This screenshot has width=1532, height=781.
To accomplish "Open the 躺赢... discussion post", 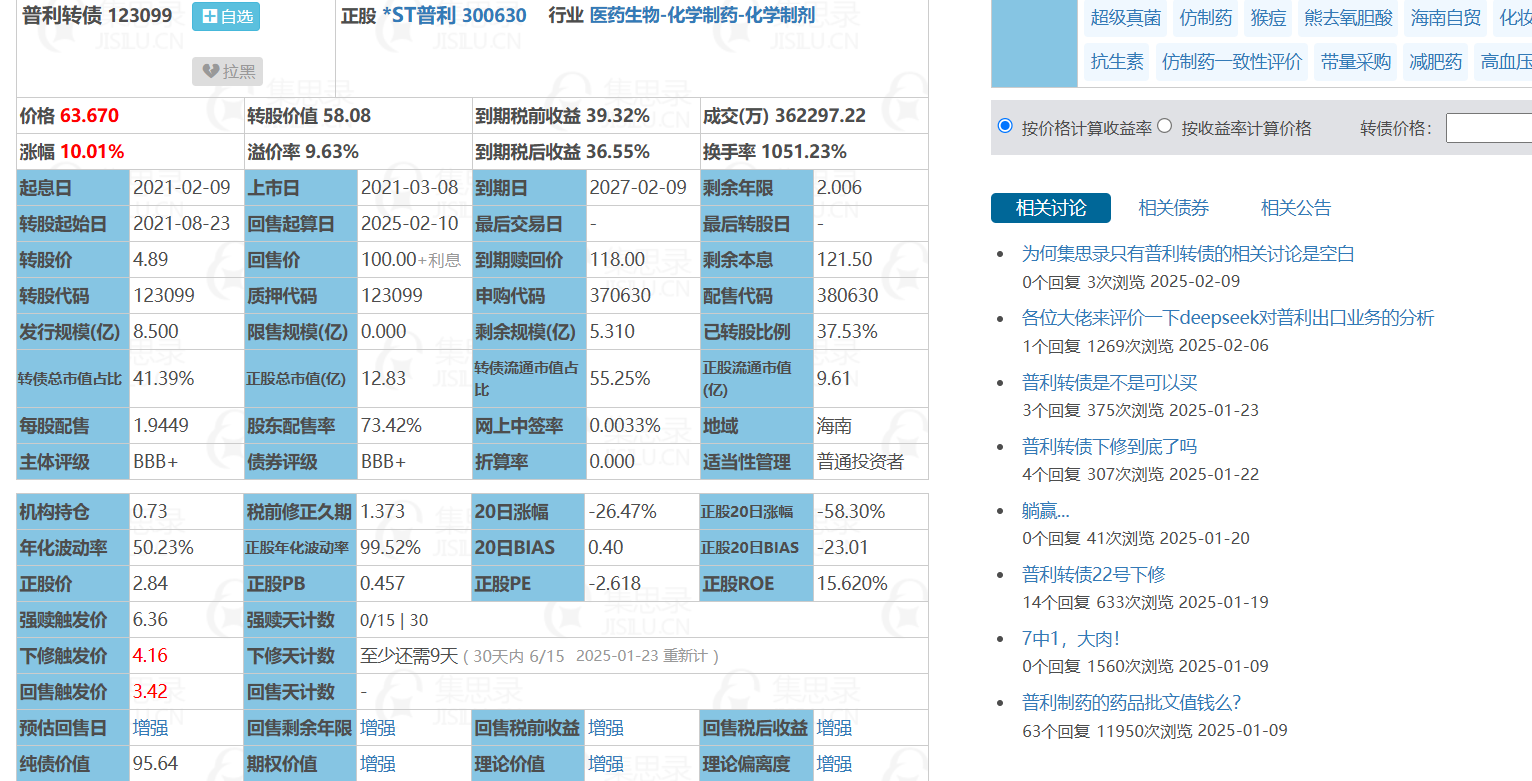I will click(1046, 511).
